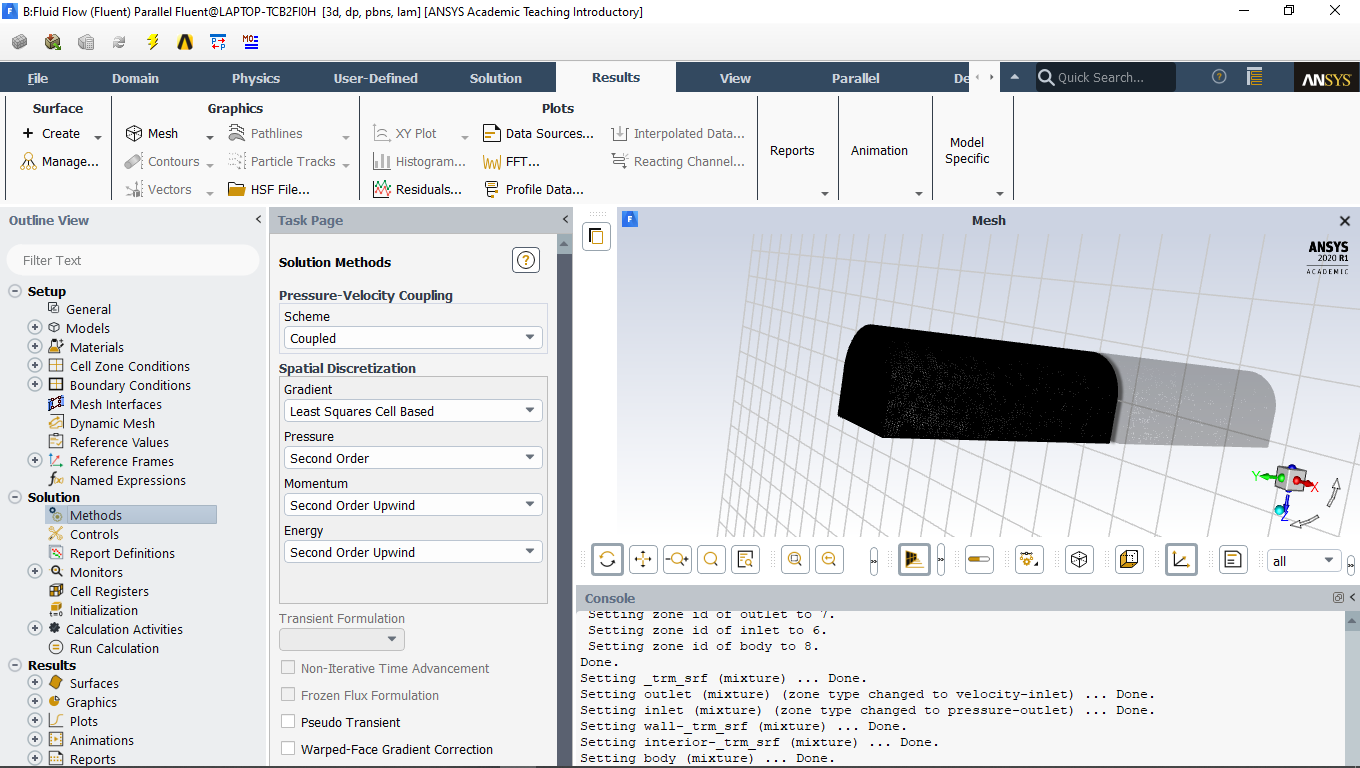The image size is (1360, 768).
Task: Enable the Pseudo Transient checkbox
Action: 288,722
